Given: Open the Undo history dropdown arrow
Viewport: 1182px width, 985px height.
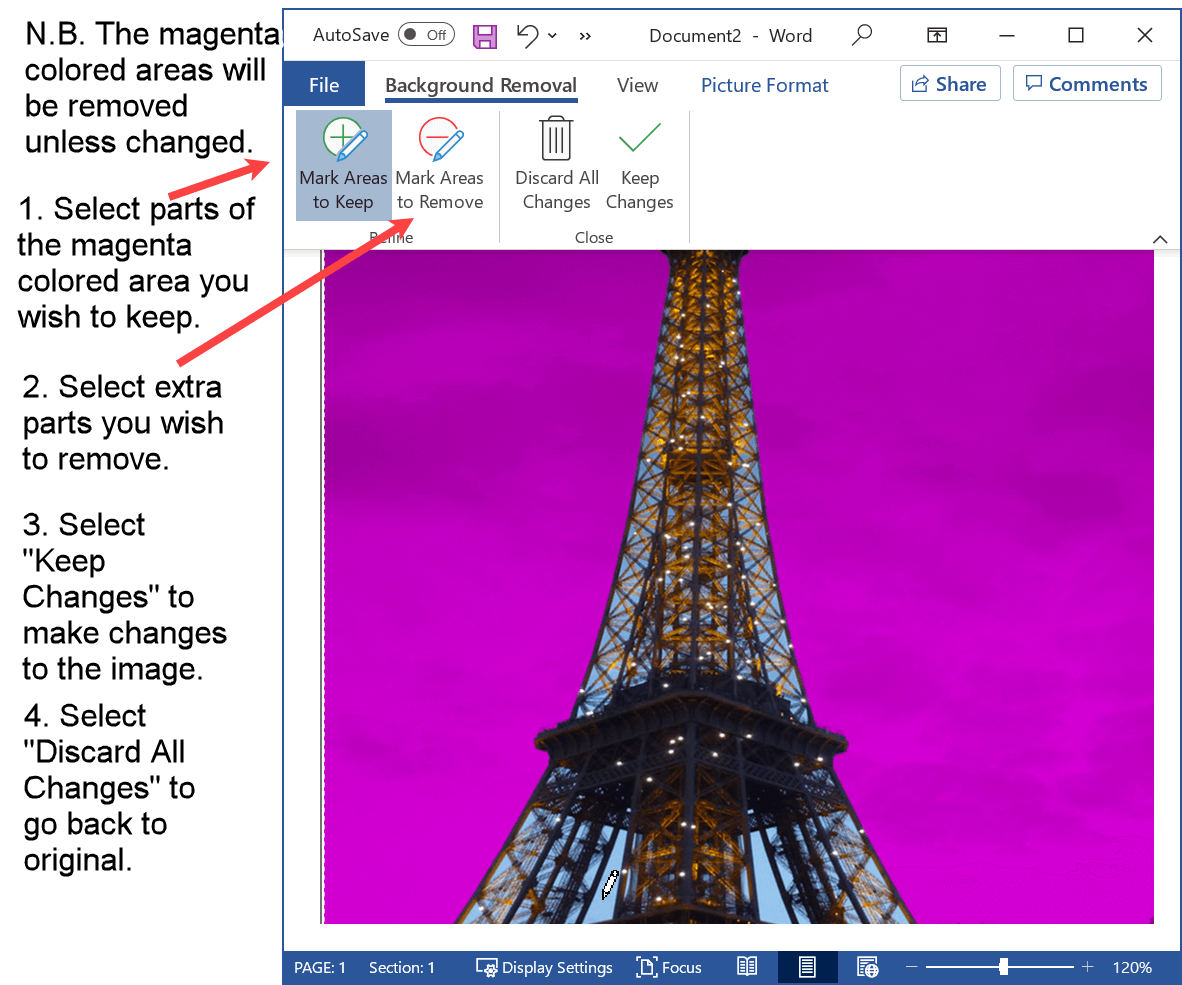Looking at the screenshot, I should click(x=552, y=36).
